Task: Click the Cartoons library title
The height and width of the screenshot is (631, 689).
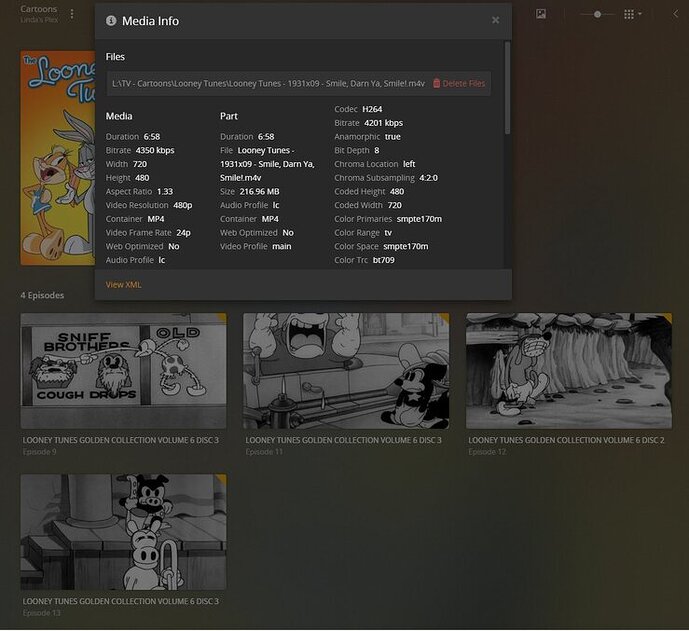Action: point(39,9)
